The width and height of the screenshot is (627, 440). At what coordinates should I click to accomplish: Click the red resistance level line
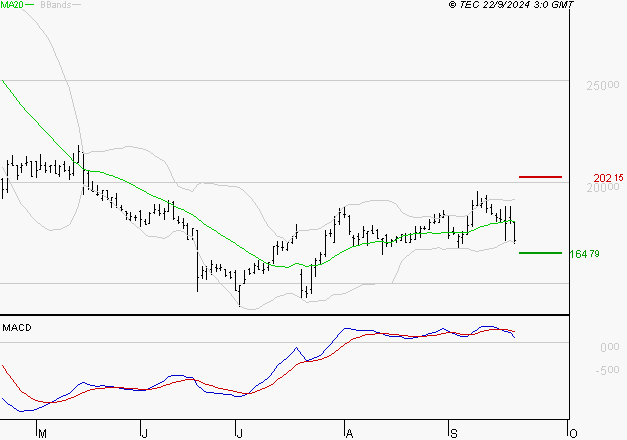coord(540,177)
